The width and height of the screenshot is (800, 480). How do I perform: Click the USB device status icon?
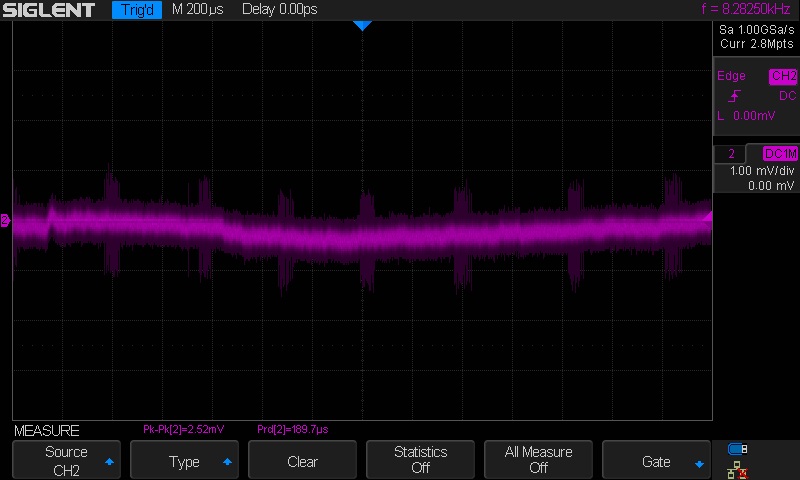(737, 449)
